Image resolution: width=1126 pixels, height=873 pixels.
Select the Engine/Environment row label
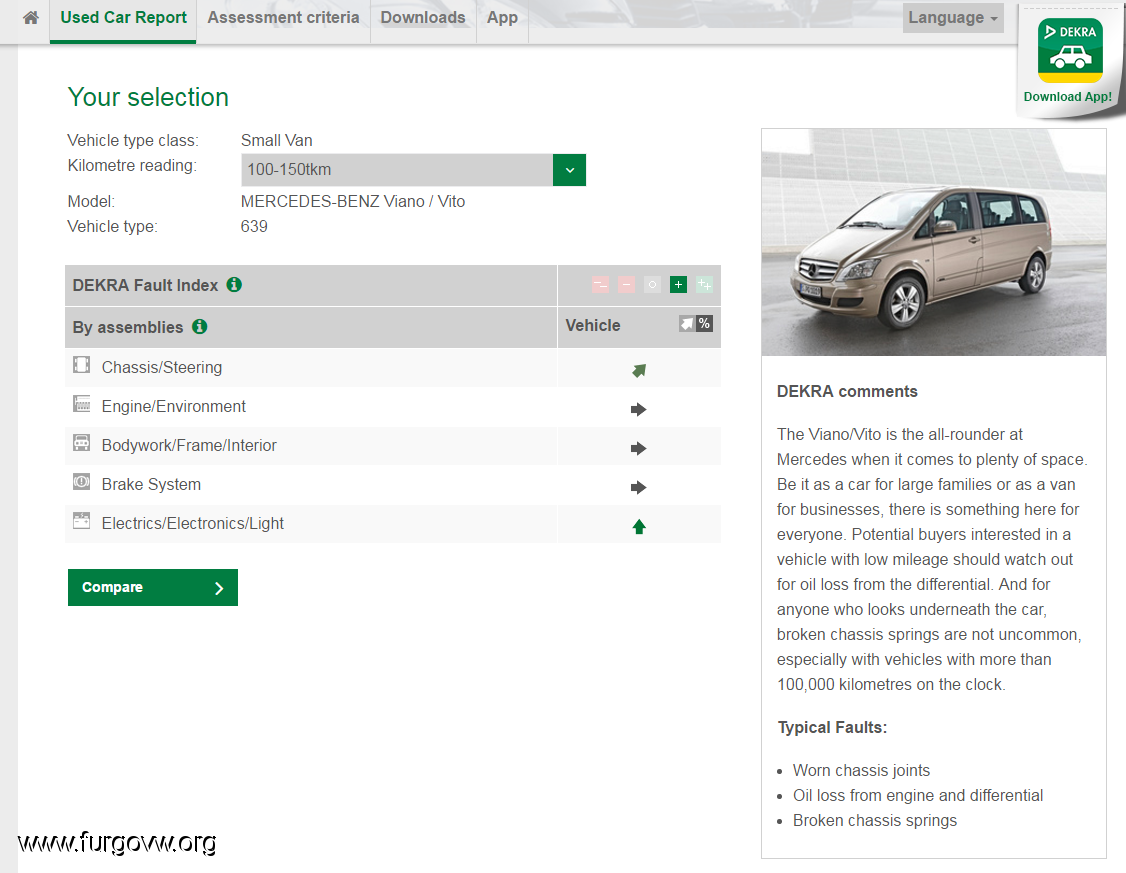coord(174,406)
